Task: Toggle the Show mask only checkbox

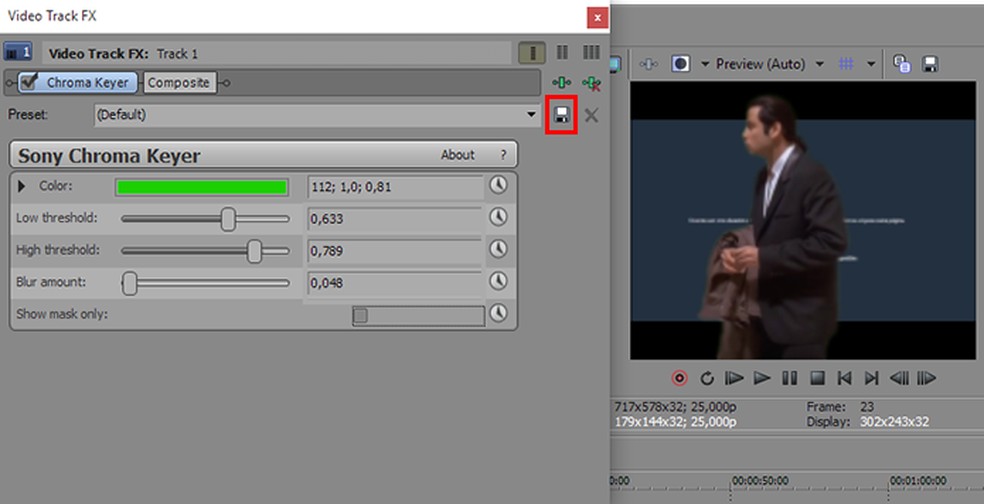Action: [x=360, y=316]
